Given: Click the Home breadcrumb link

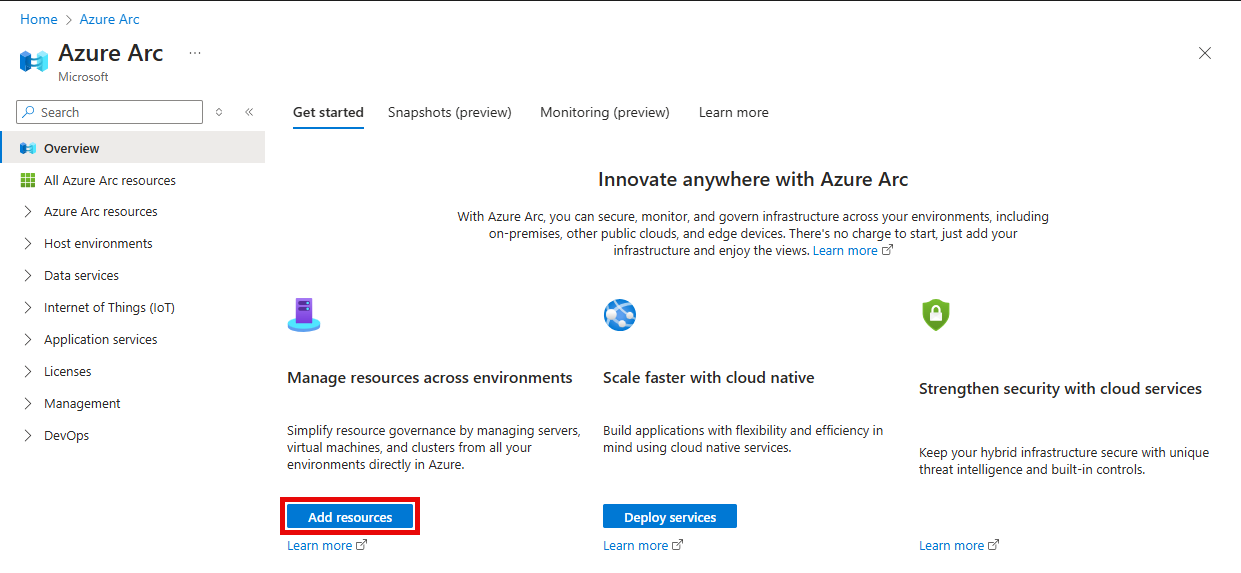Looking at the screenshot, I should 39,19.
